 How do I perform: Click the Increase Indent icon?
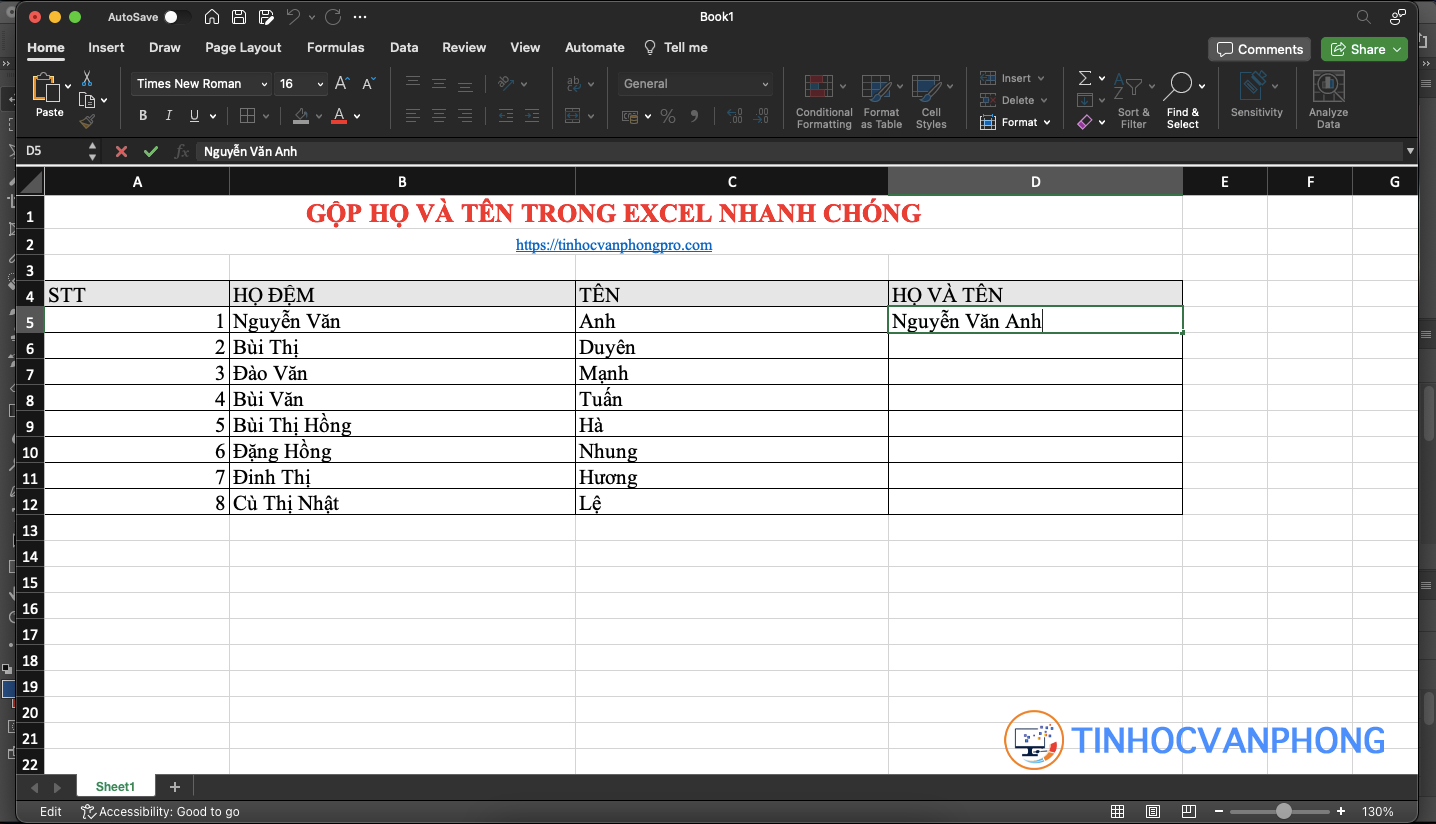[533, 116]
